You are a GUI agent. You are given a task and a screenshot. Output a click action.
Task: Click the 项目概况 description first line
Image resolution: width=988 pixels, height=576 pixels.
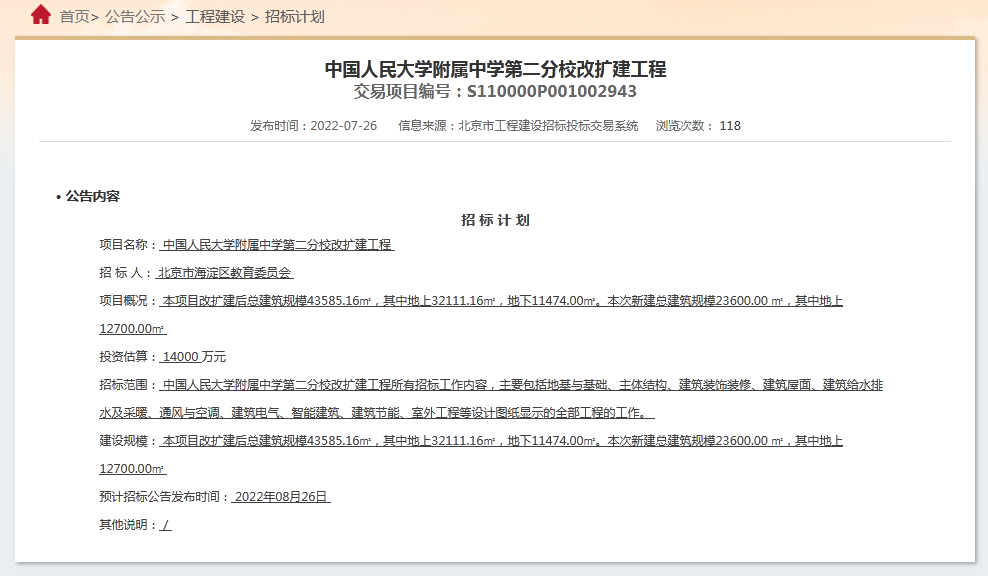point(501,301)
